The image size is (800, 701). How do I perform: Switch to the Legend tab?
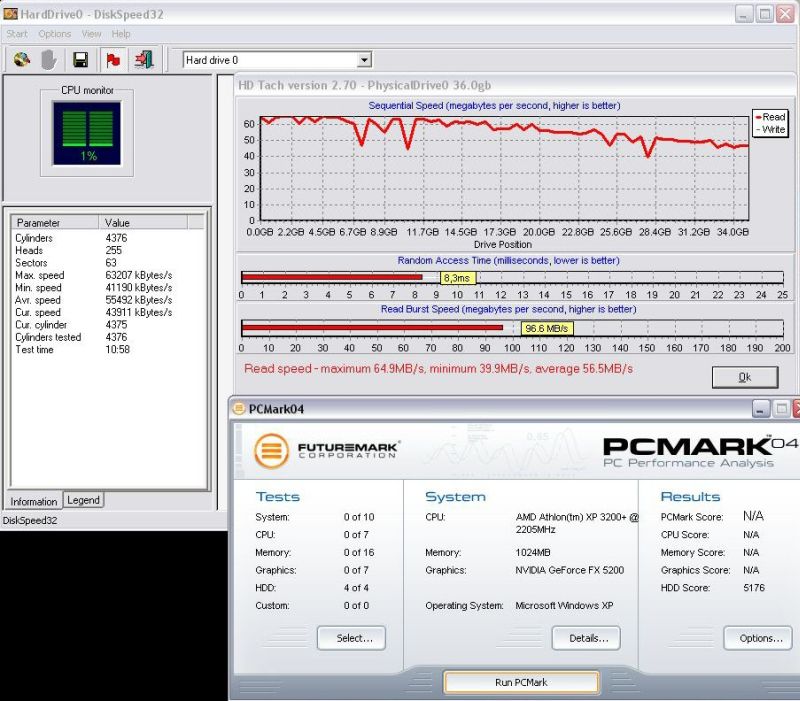84,500
